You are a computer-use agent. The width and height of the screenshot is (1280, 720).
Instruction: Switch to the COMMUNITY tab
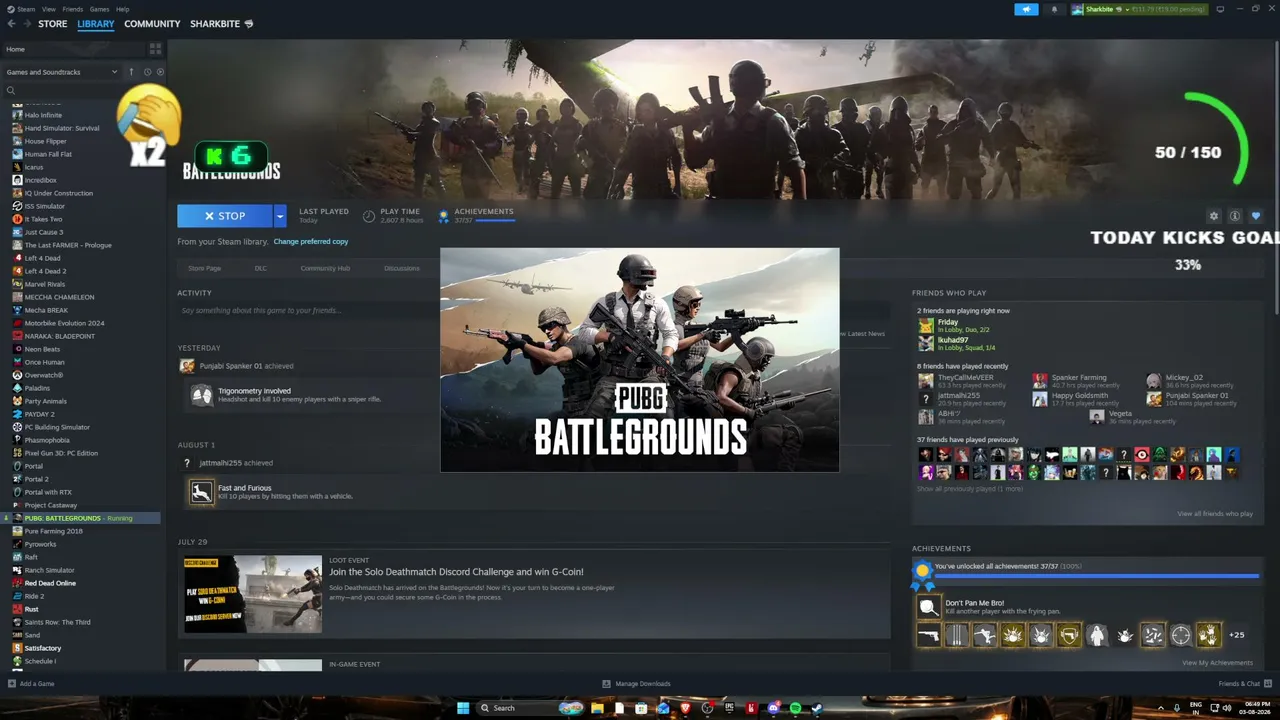coord(152,24)
